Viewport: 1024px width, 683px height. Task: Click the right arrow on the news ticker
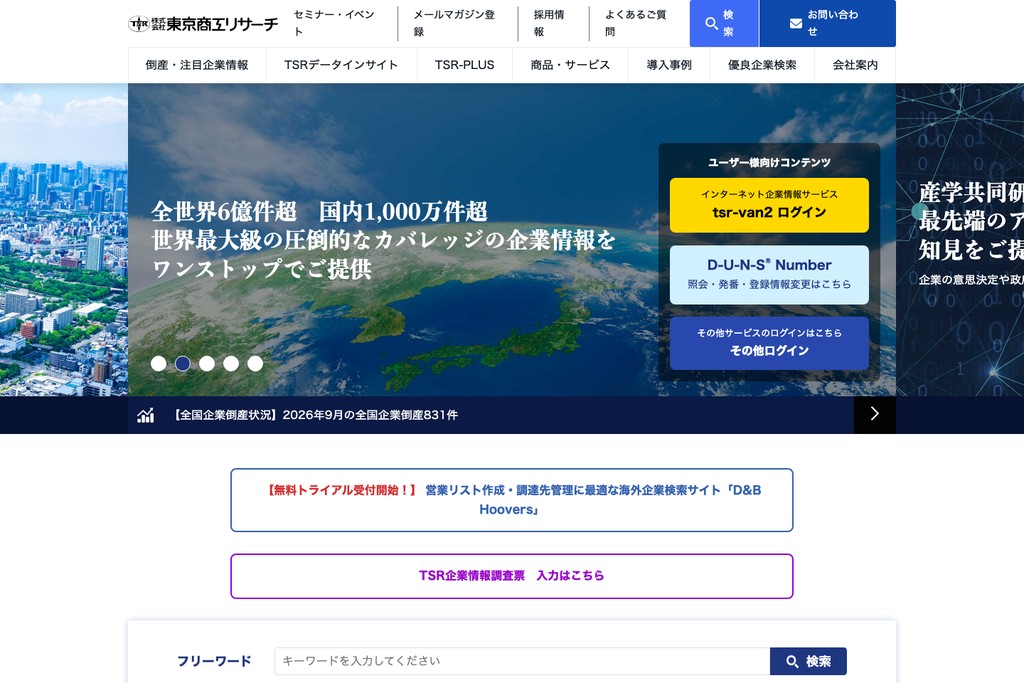[874, 414]
